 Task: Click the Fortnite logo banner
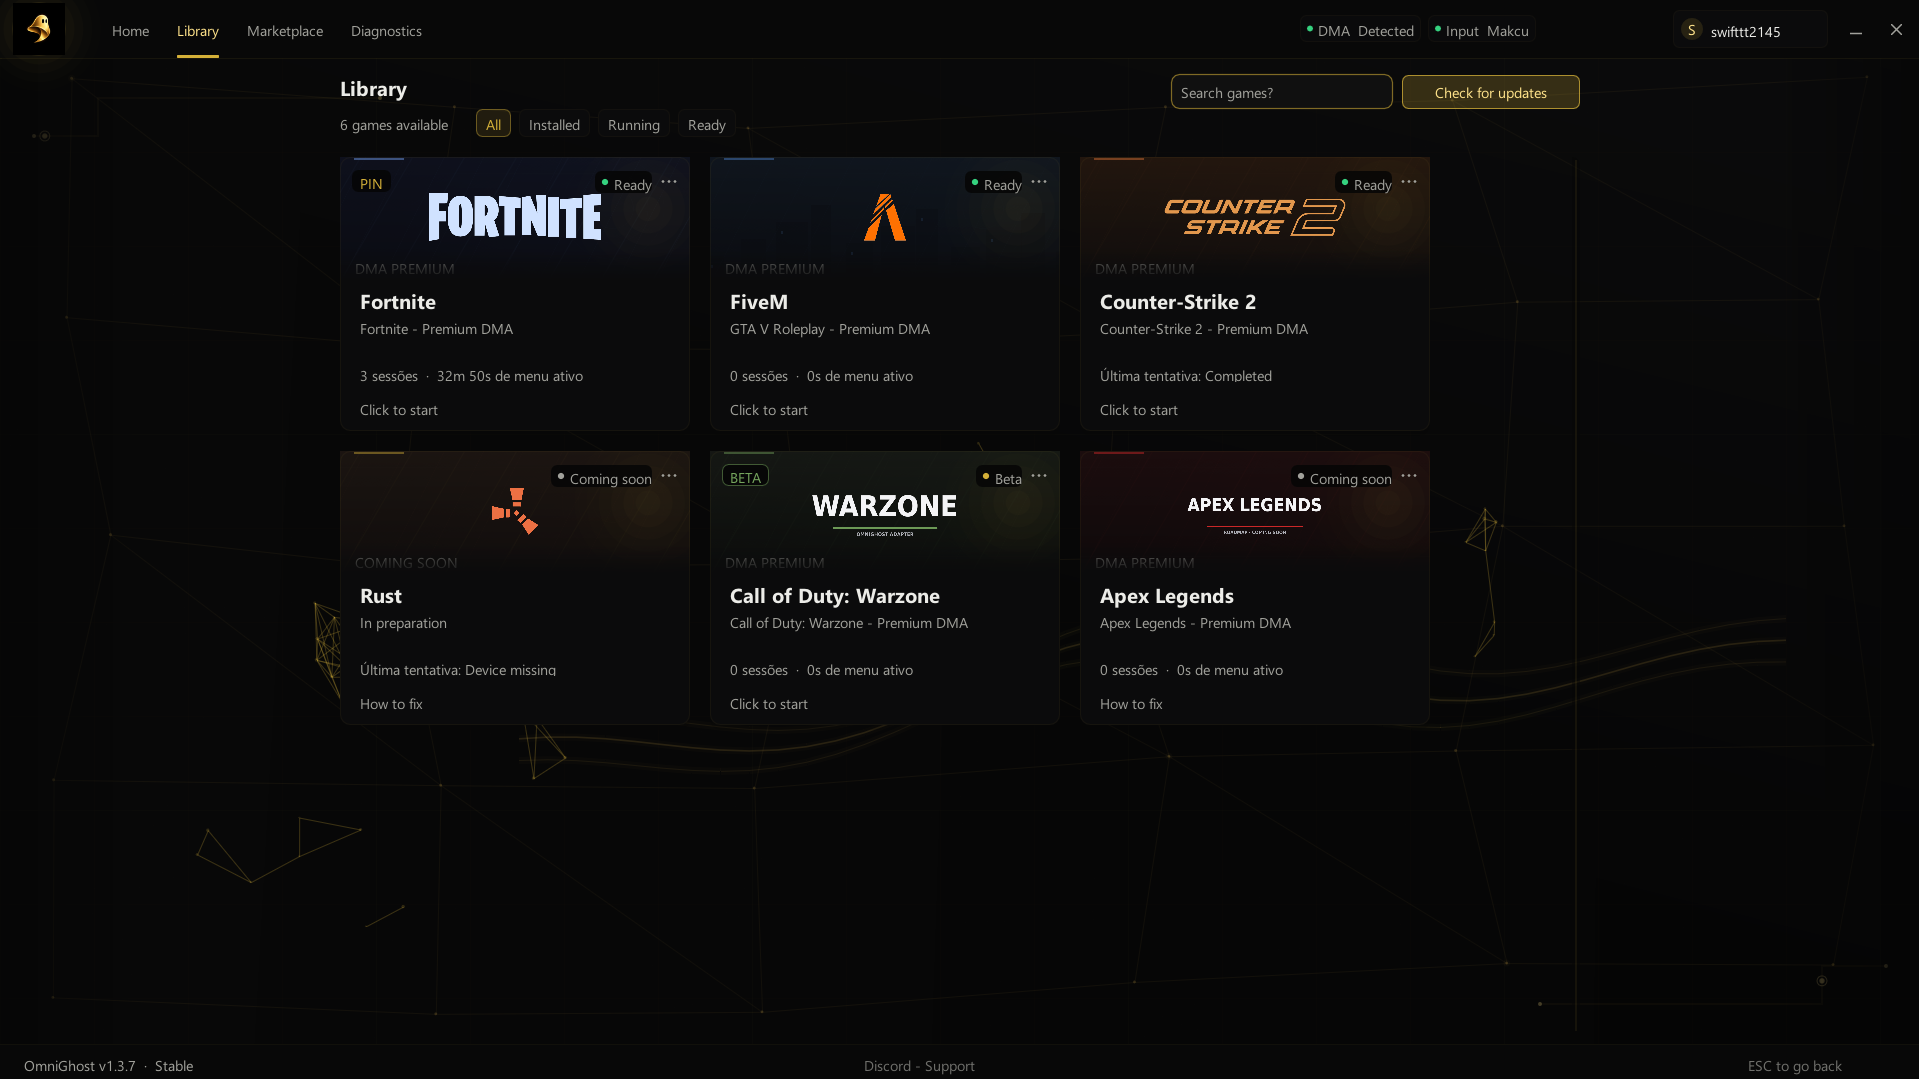pos(515,217)
